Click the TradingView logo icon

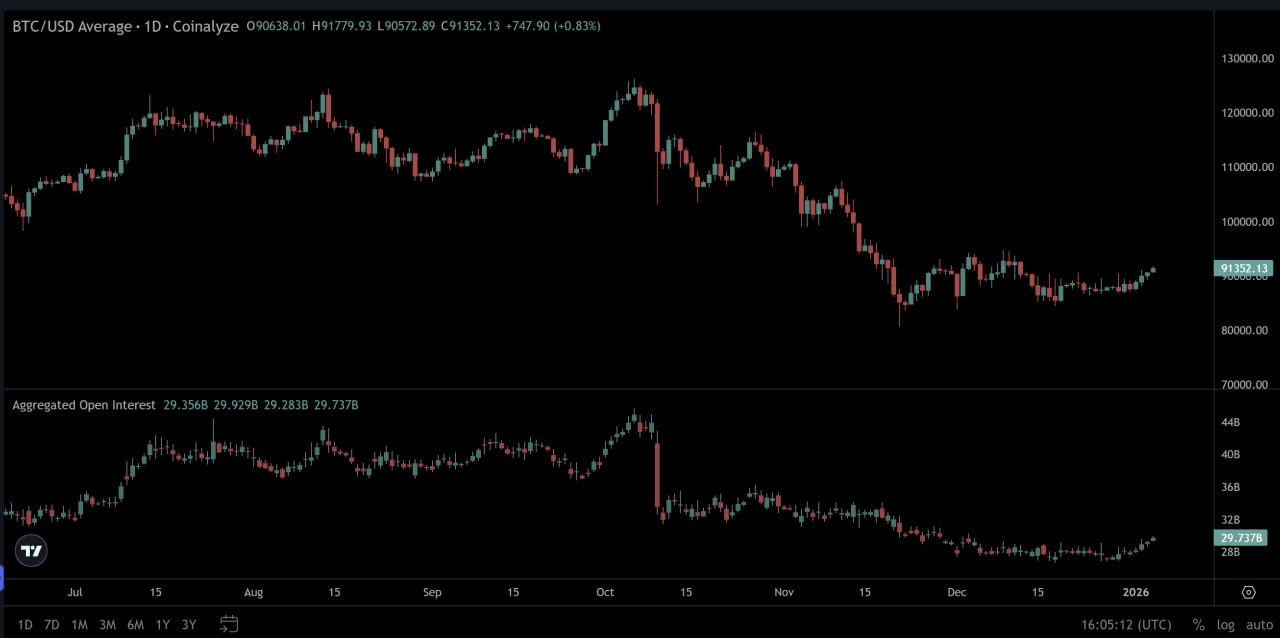click(30, 550)
